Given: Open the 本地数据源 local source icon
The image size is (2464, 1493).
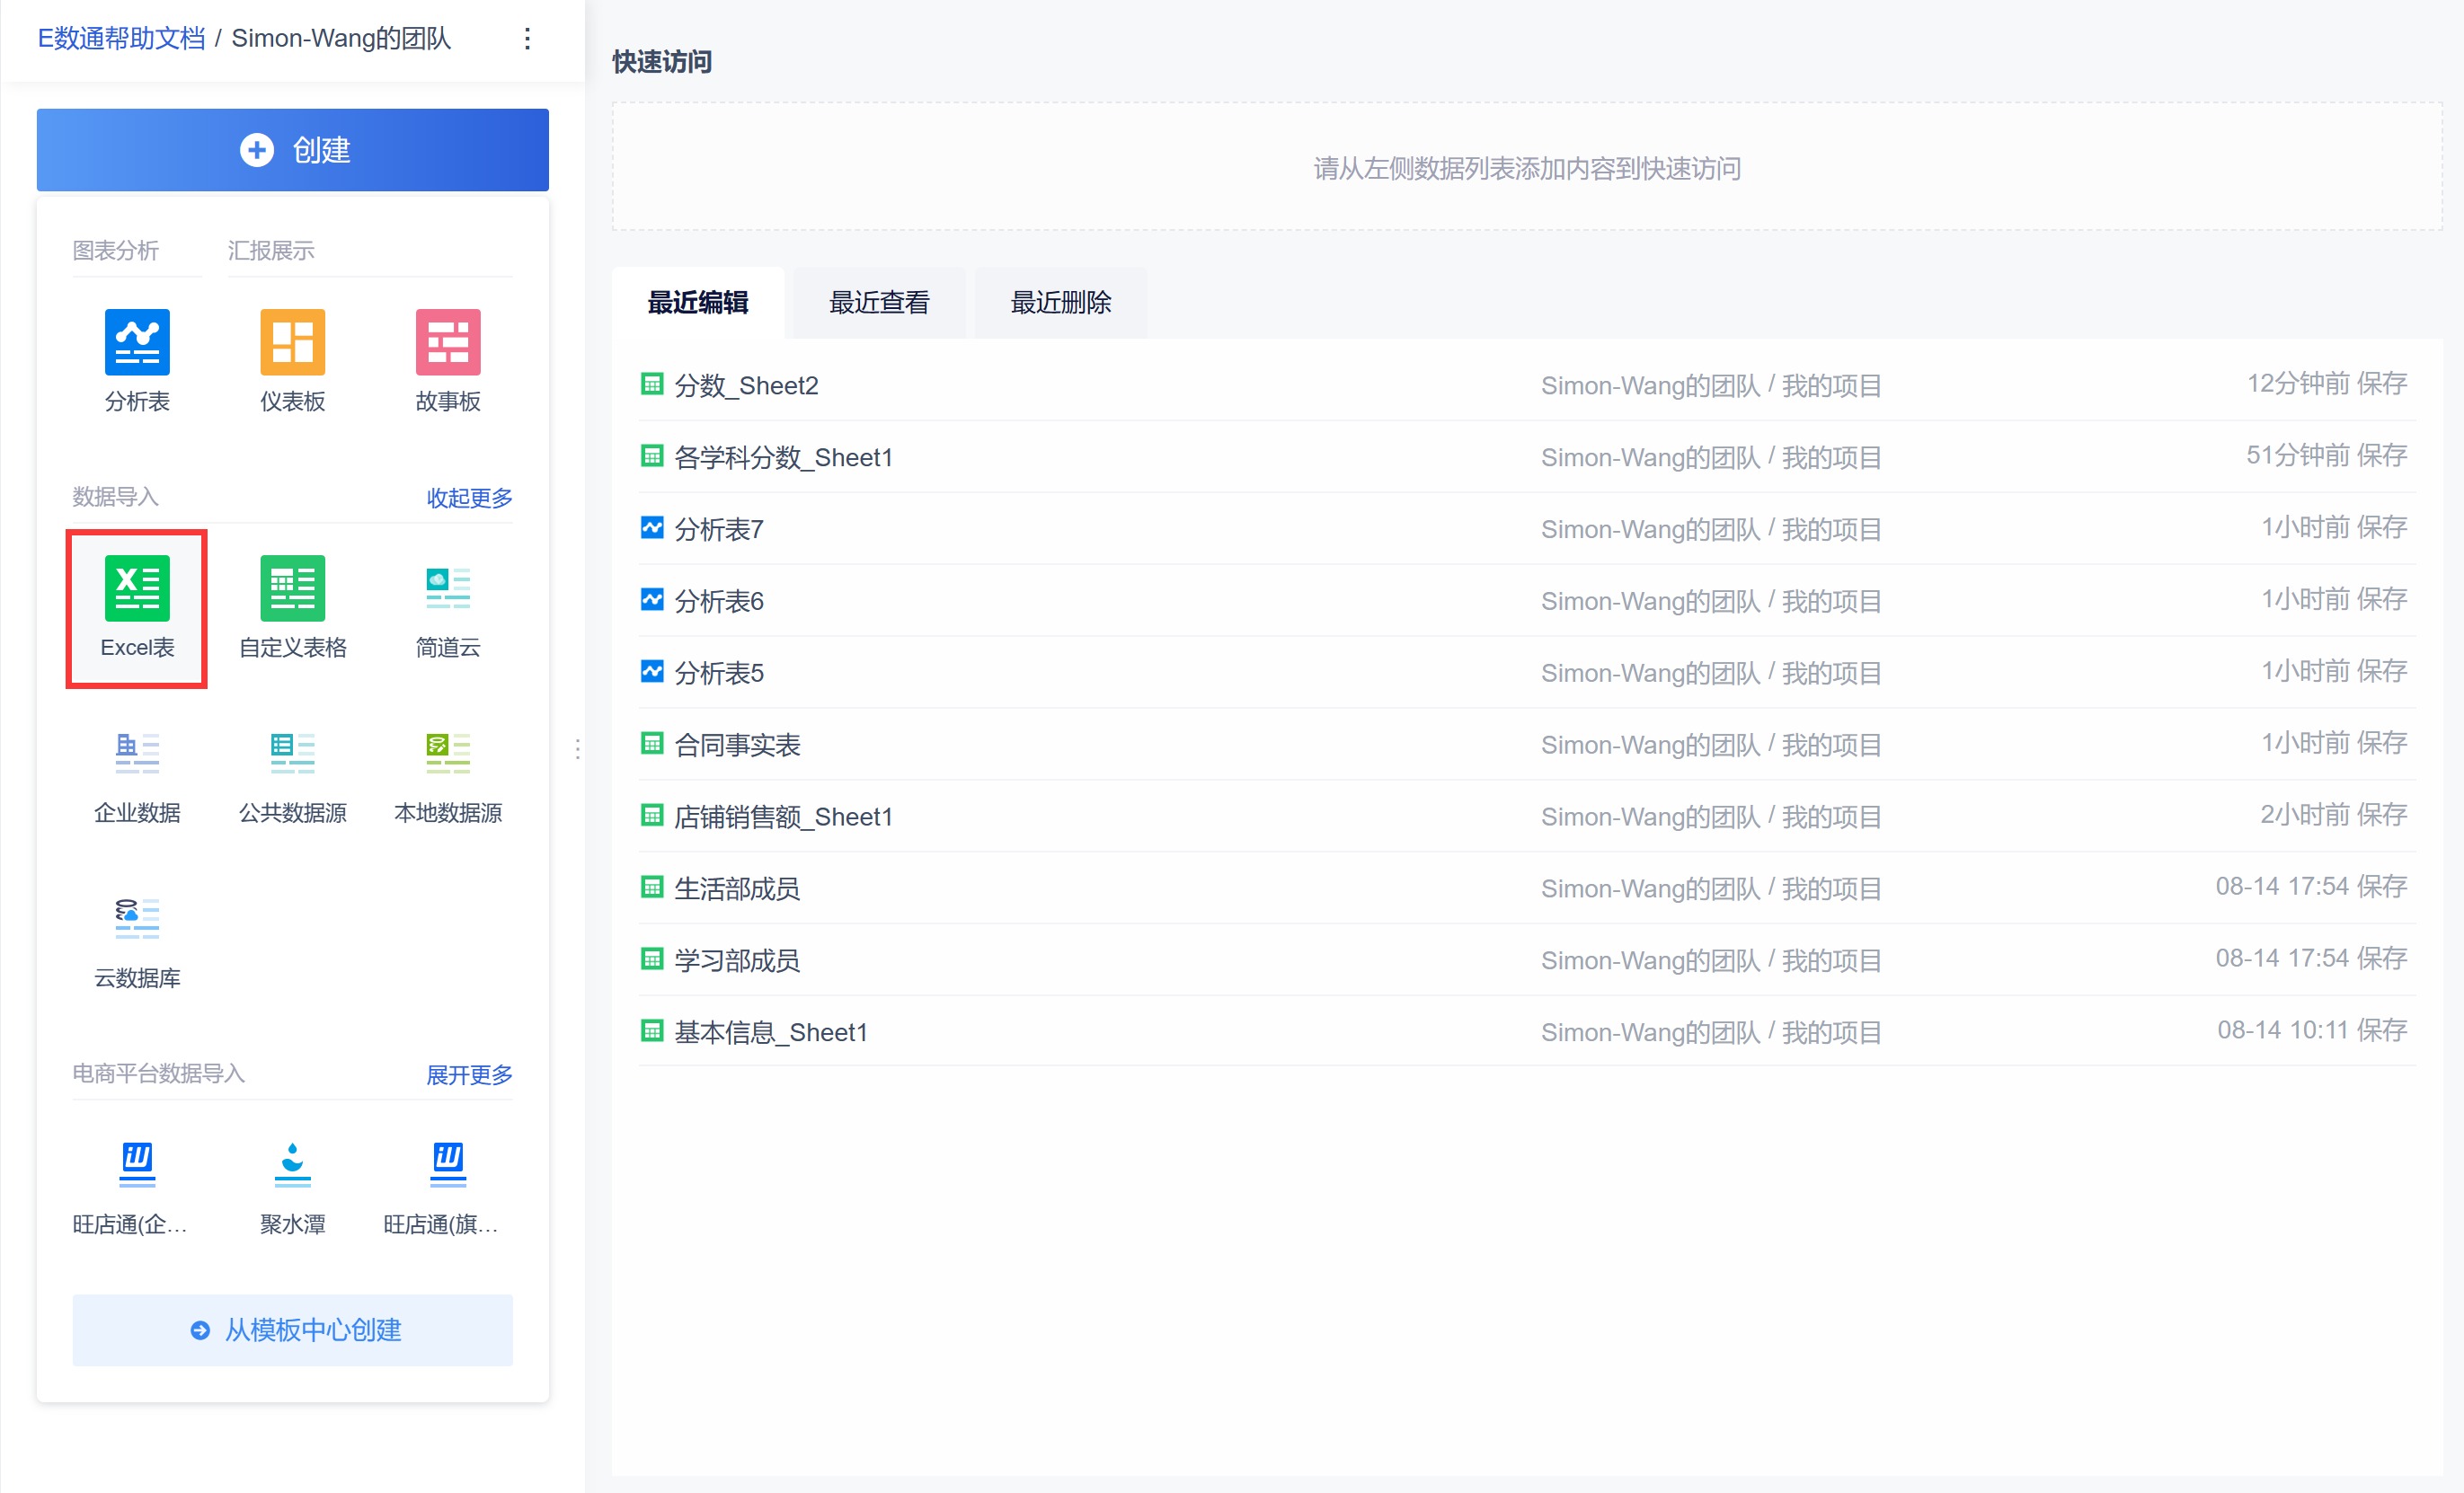Looking at the screenshot, I should pyautogui.click(x=447, y=755).
